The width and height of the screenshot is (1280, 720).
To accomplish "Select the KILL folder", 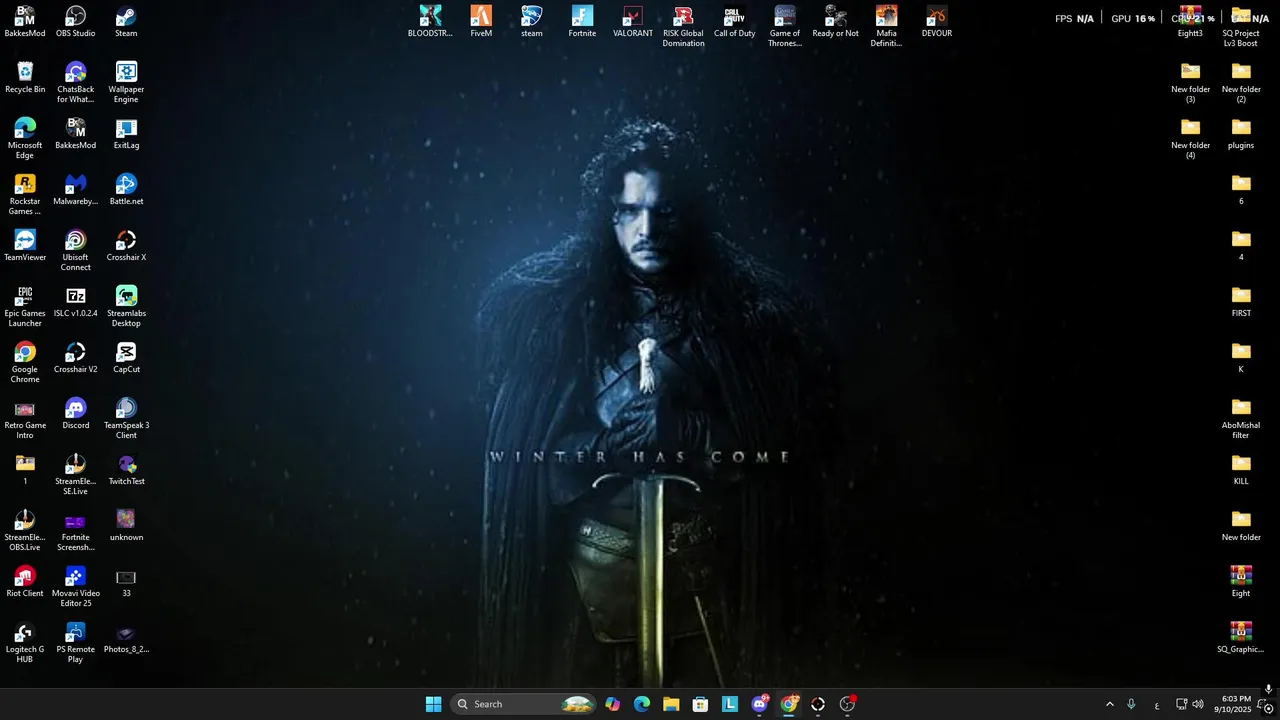I will coord(1241,470).
